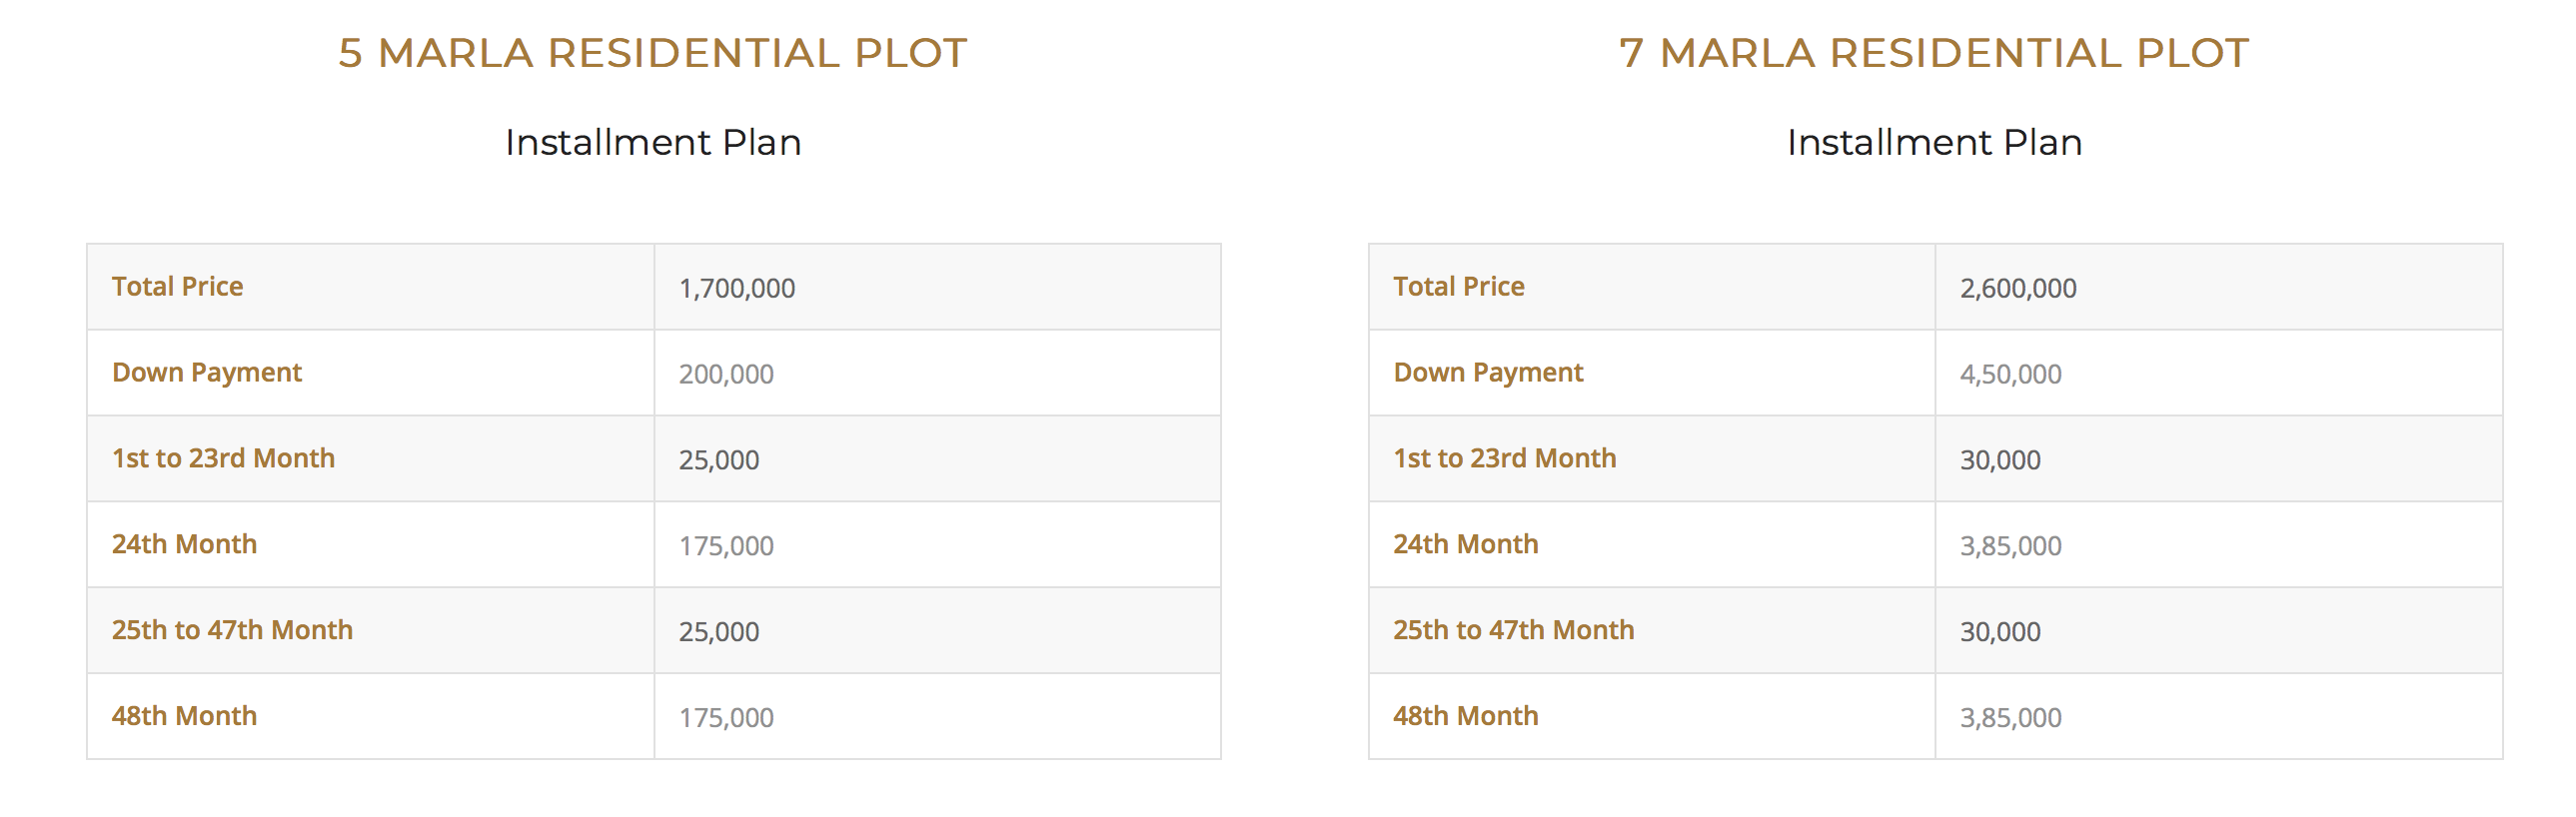Click 48th Month label in 7 Marla table

point(1466,717)
